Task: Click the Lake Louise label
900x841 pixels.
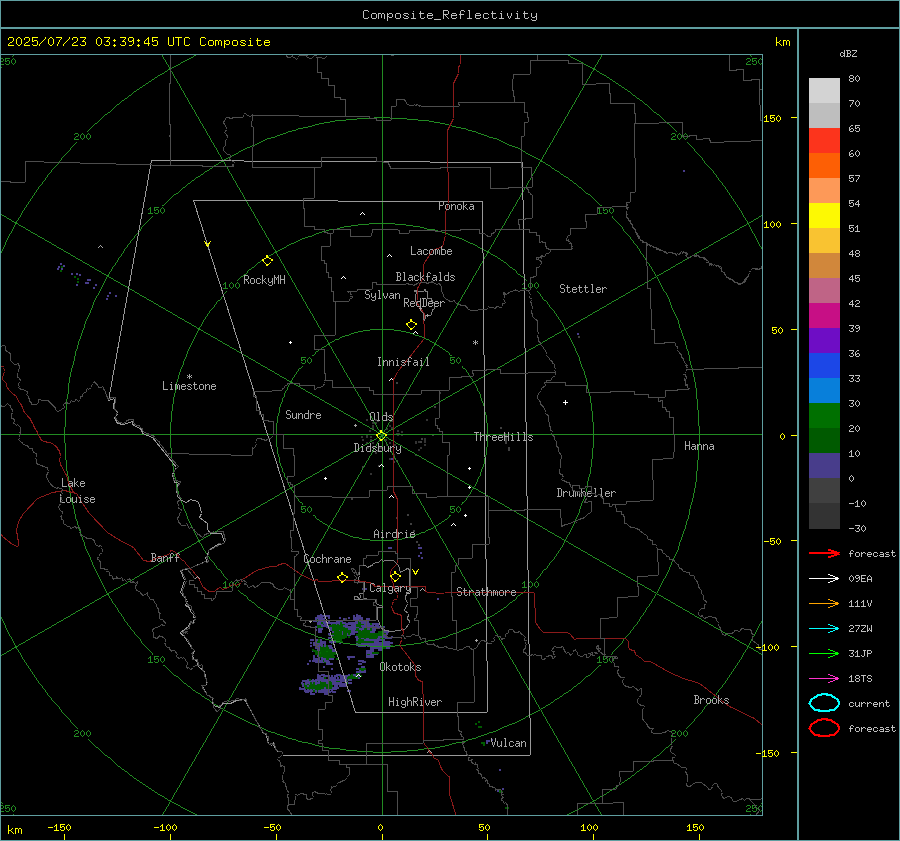Action: pyautogui.click(x=77, y=491)
